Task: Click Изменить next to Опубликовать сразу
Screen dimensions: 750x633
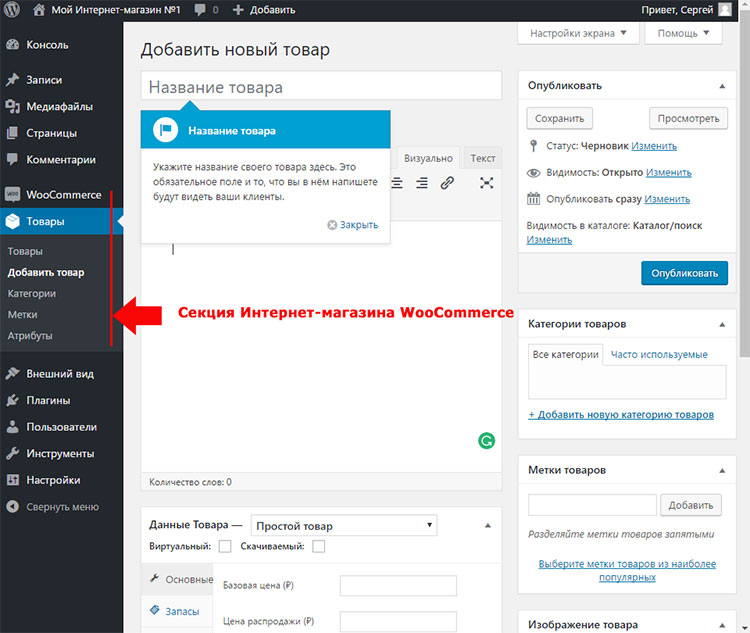Action: pyautogui.click(x=667, y=199)
